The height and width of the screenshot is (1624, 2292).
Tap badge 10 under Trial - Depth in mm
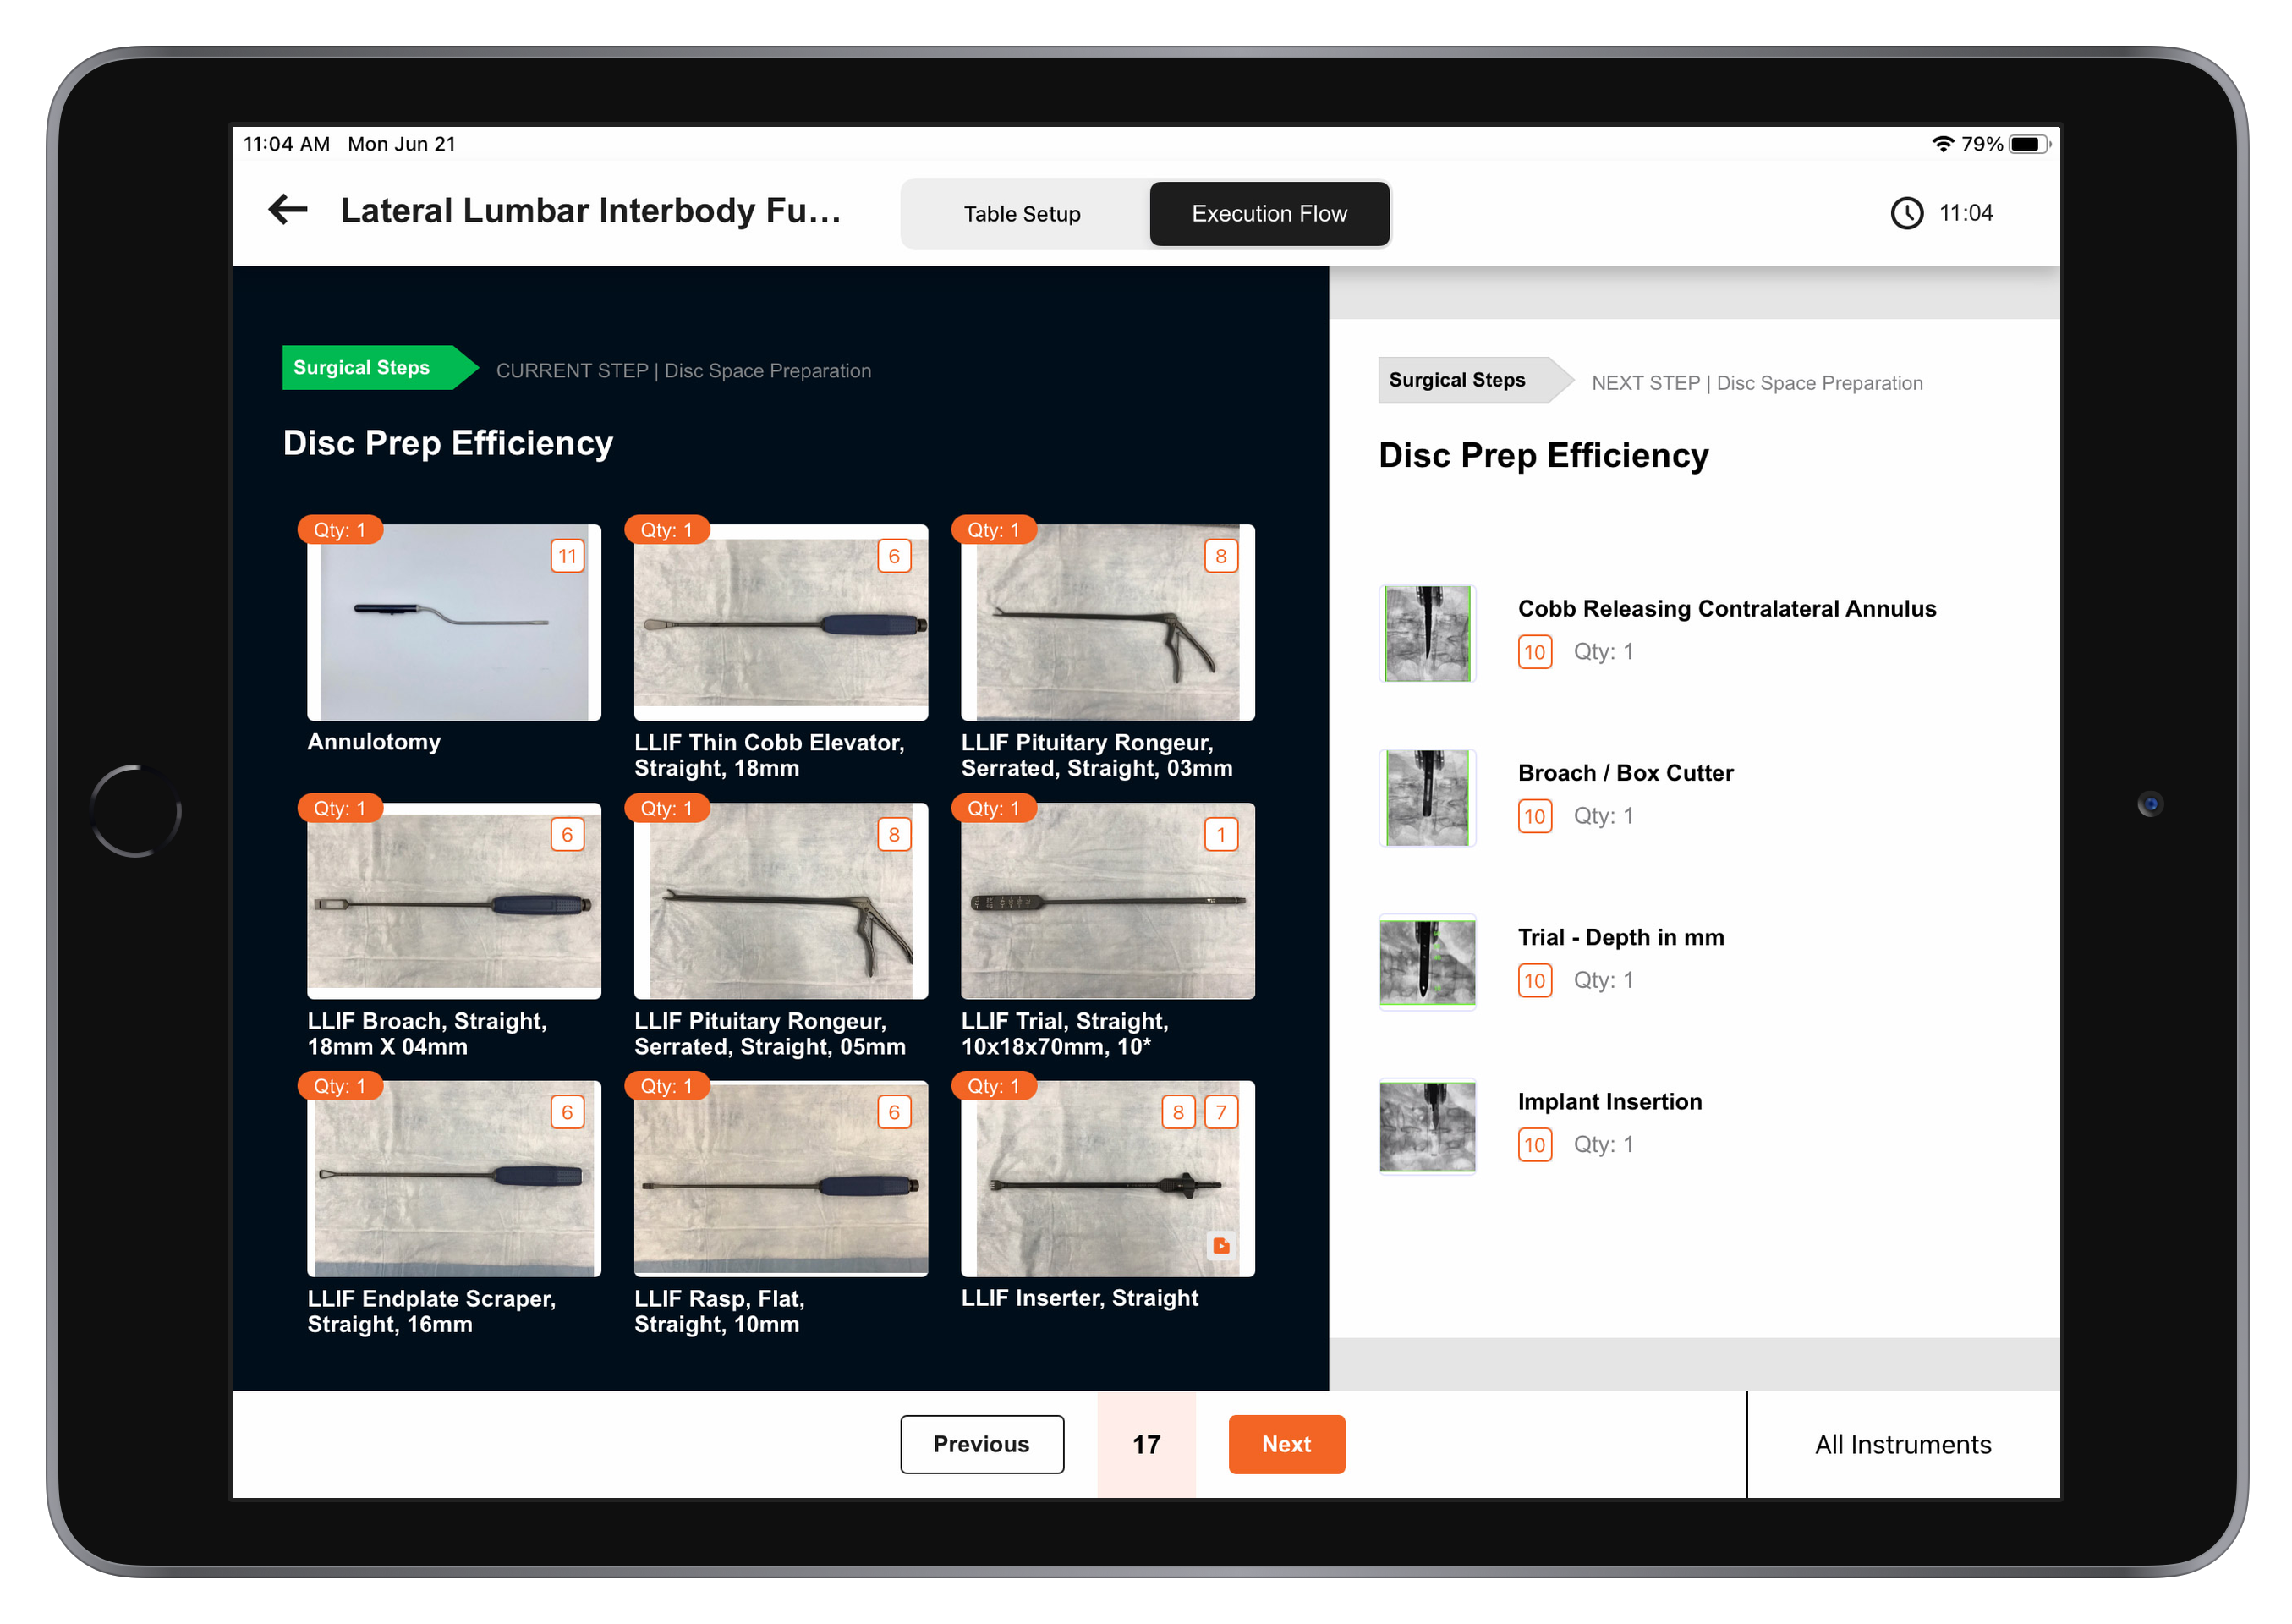click(1534, 980)
